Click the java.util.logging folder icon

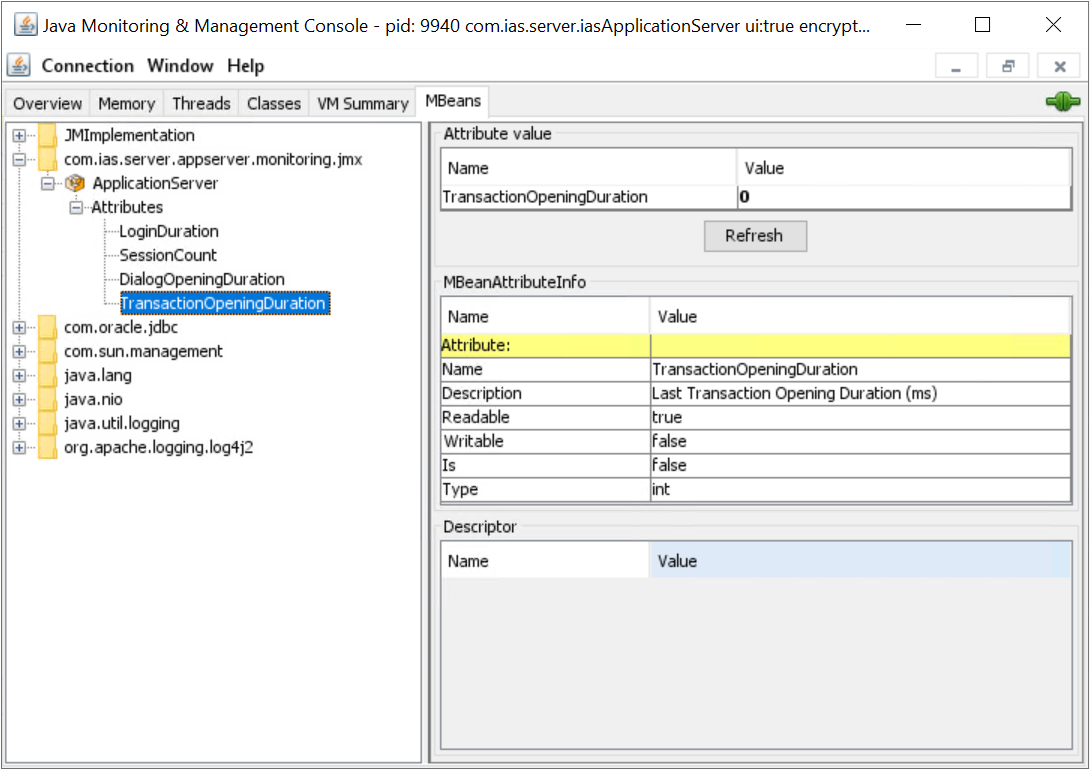pos(47,423)
